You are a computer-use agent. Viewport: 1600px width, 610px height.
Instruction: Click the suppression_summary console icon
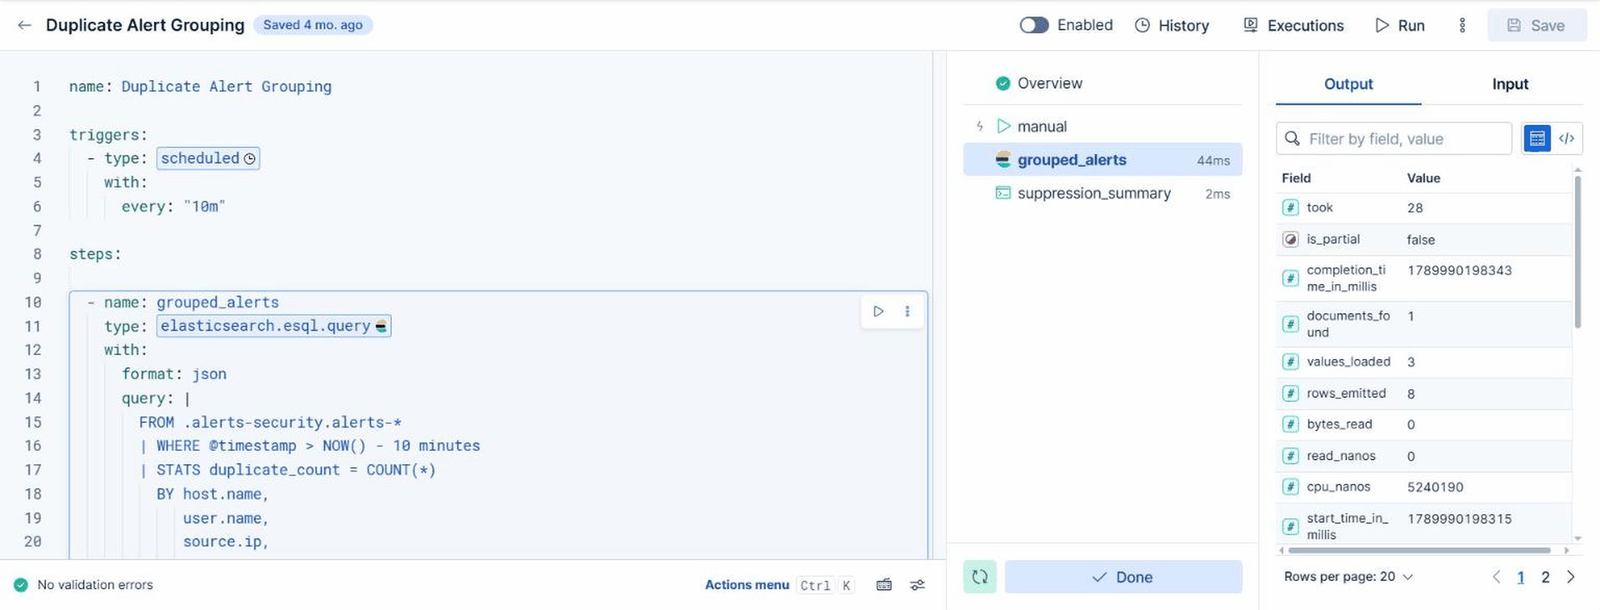(x=1003, y=193)
